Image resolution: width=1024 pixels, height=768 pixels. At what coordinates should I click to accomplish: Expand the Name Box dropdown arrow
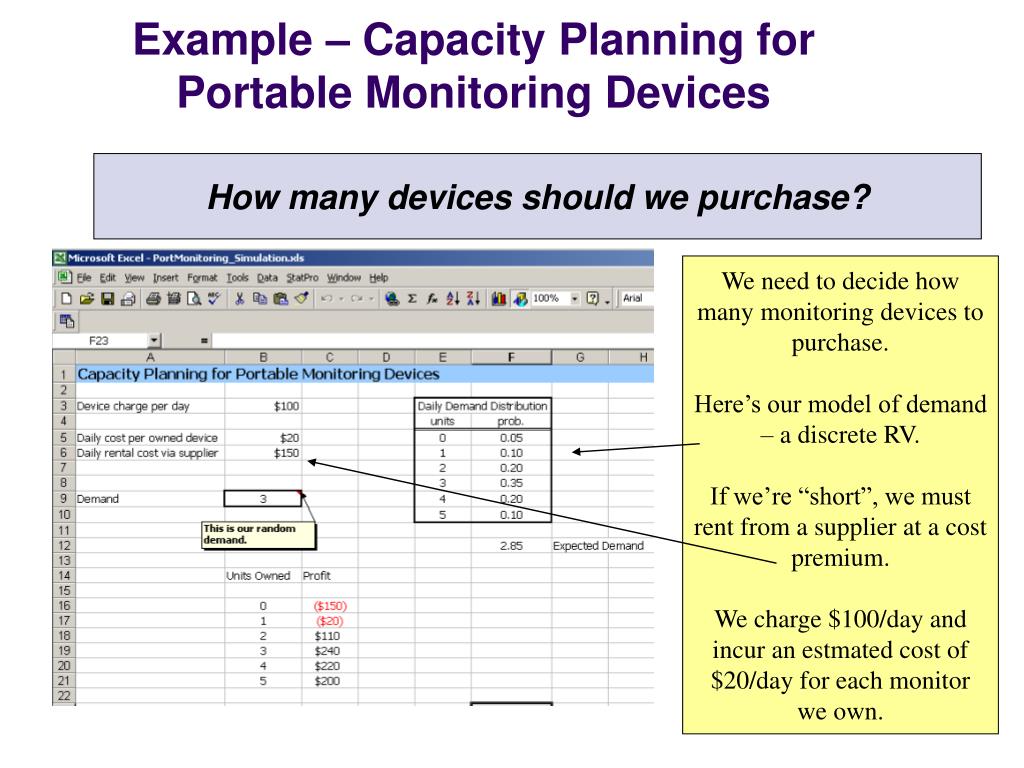tap(153, 340)
